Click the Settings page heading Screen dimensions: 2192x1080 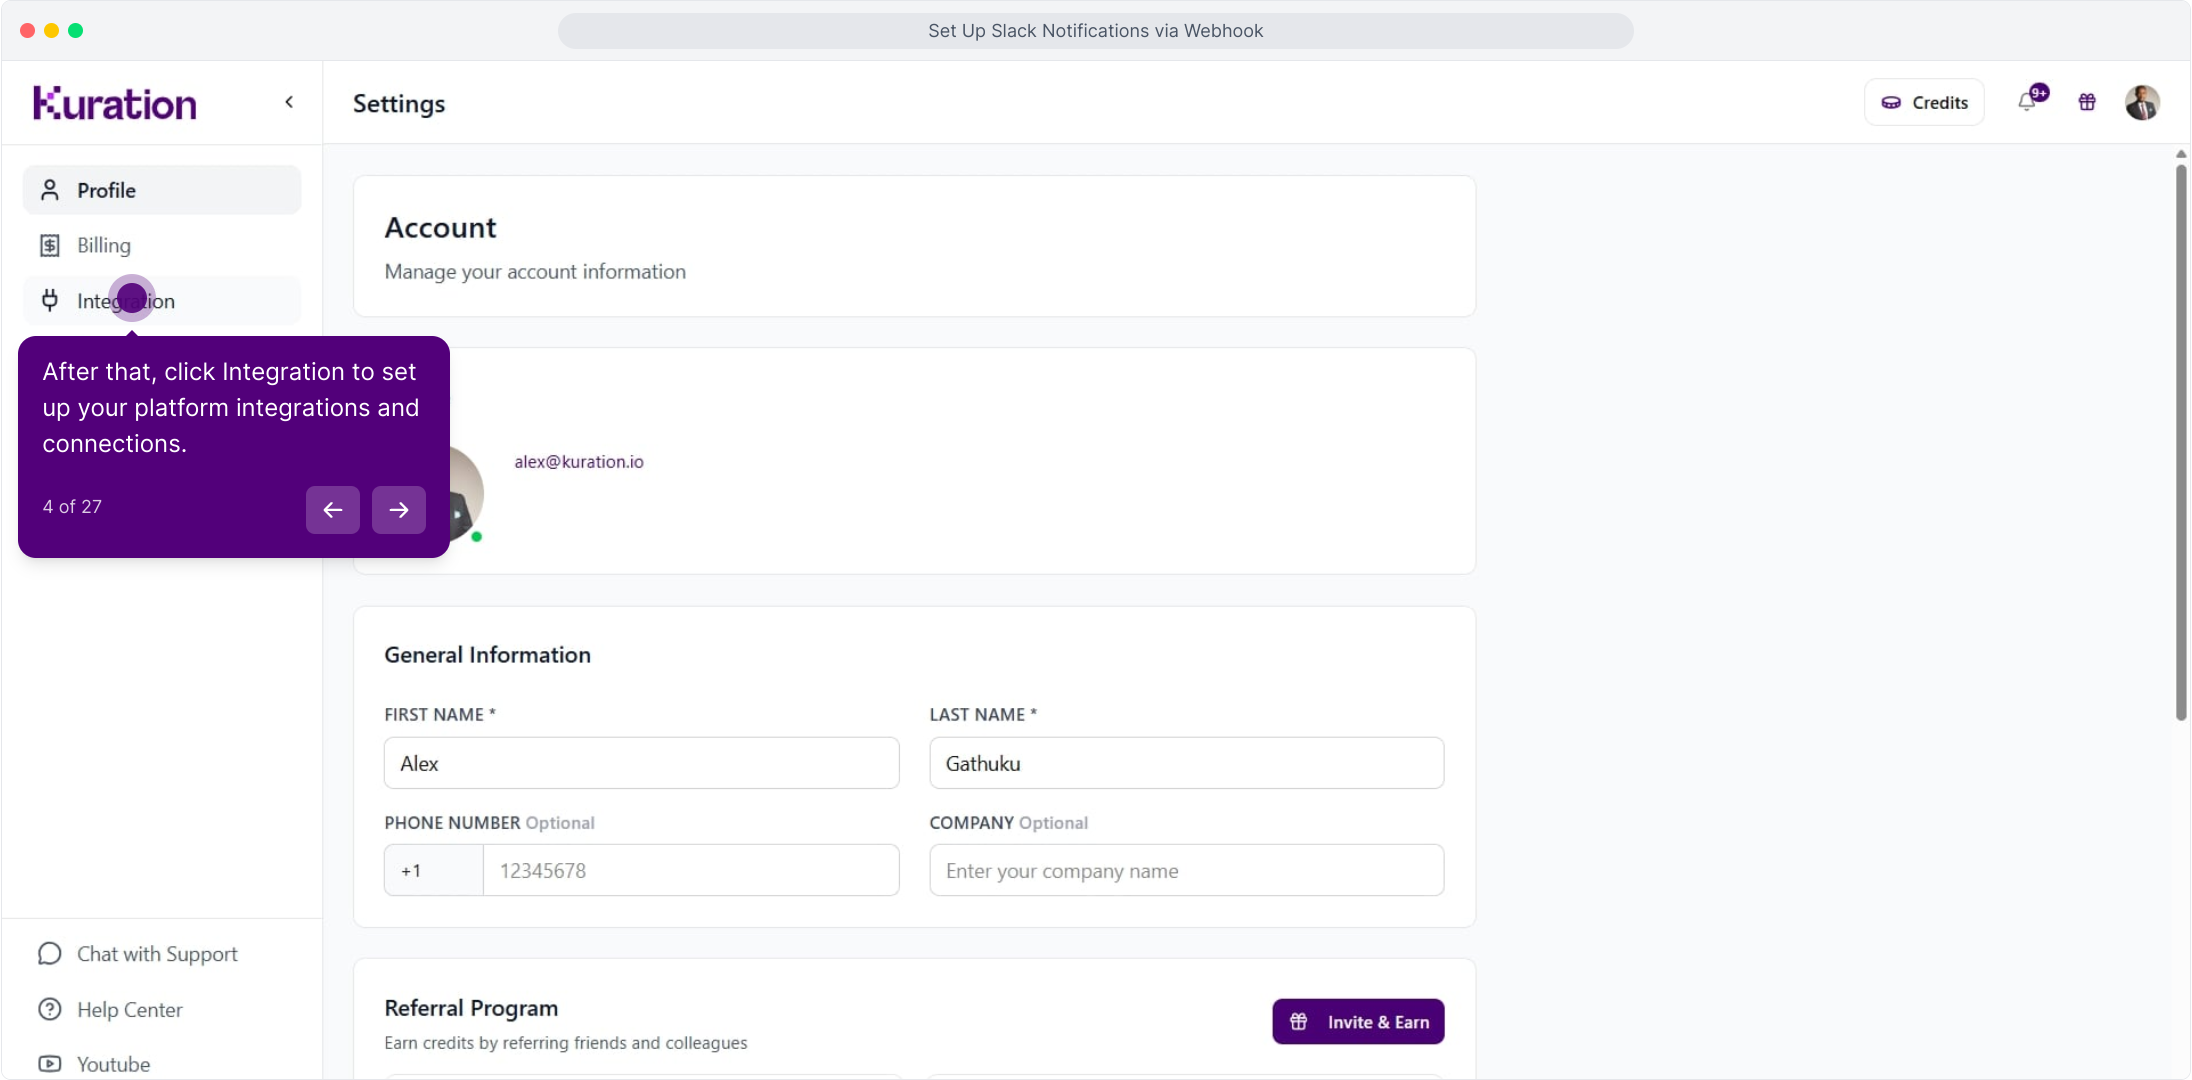(x=399, y=104)
